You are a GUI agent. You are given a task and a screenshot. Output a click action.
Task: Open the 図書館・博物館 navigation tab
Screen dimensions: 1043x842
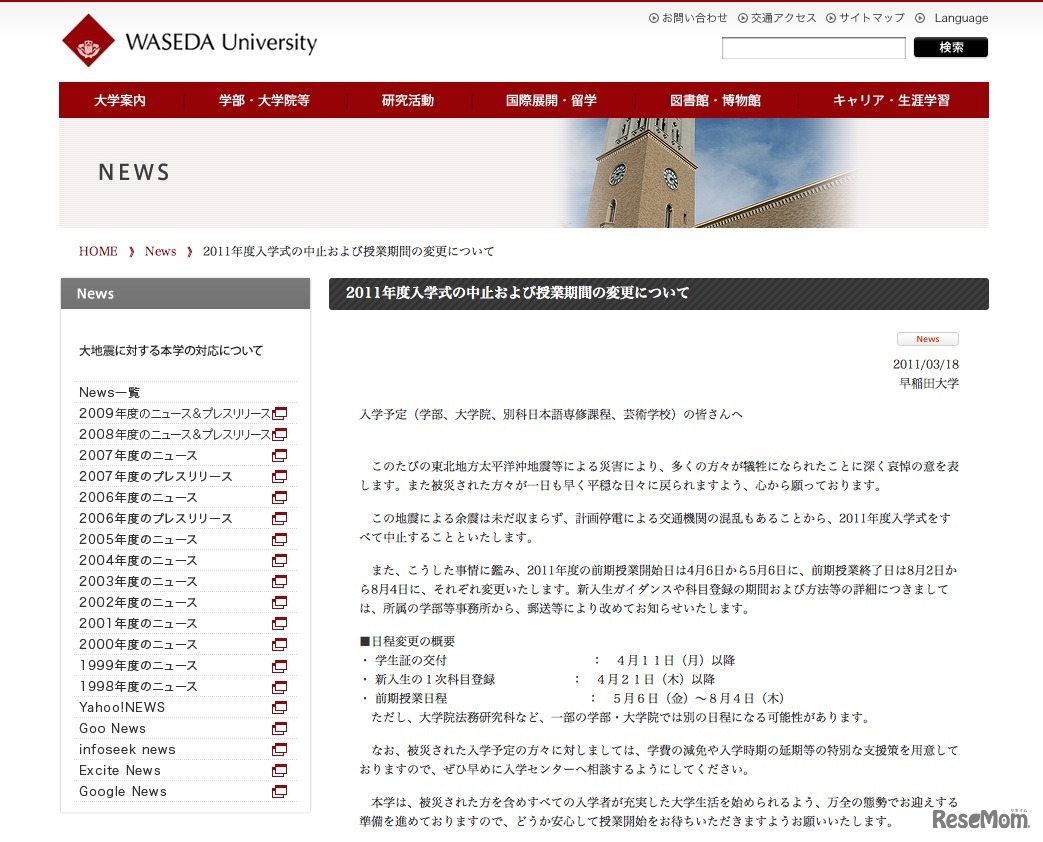click(714, 99)
